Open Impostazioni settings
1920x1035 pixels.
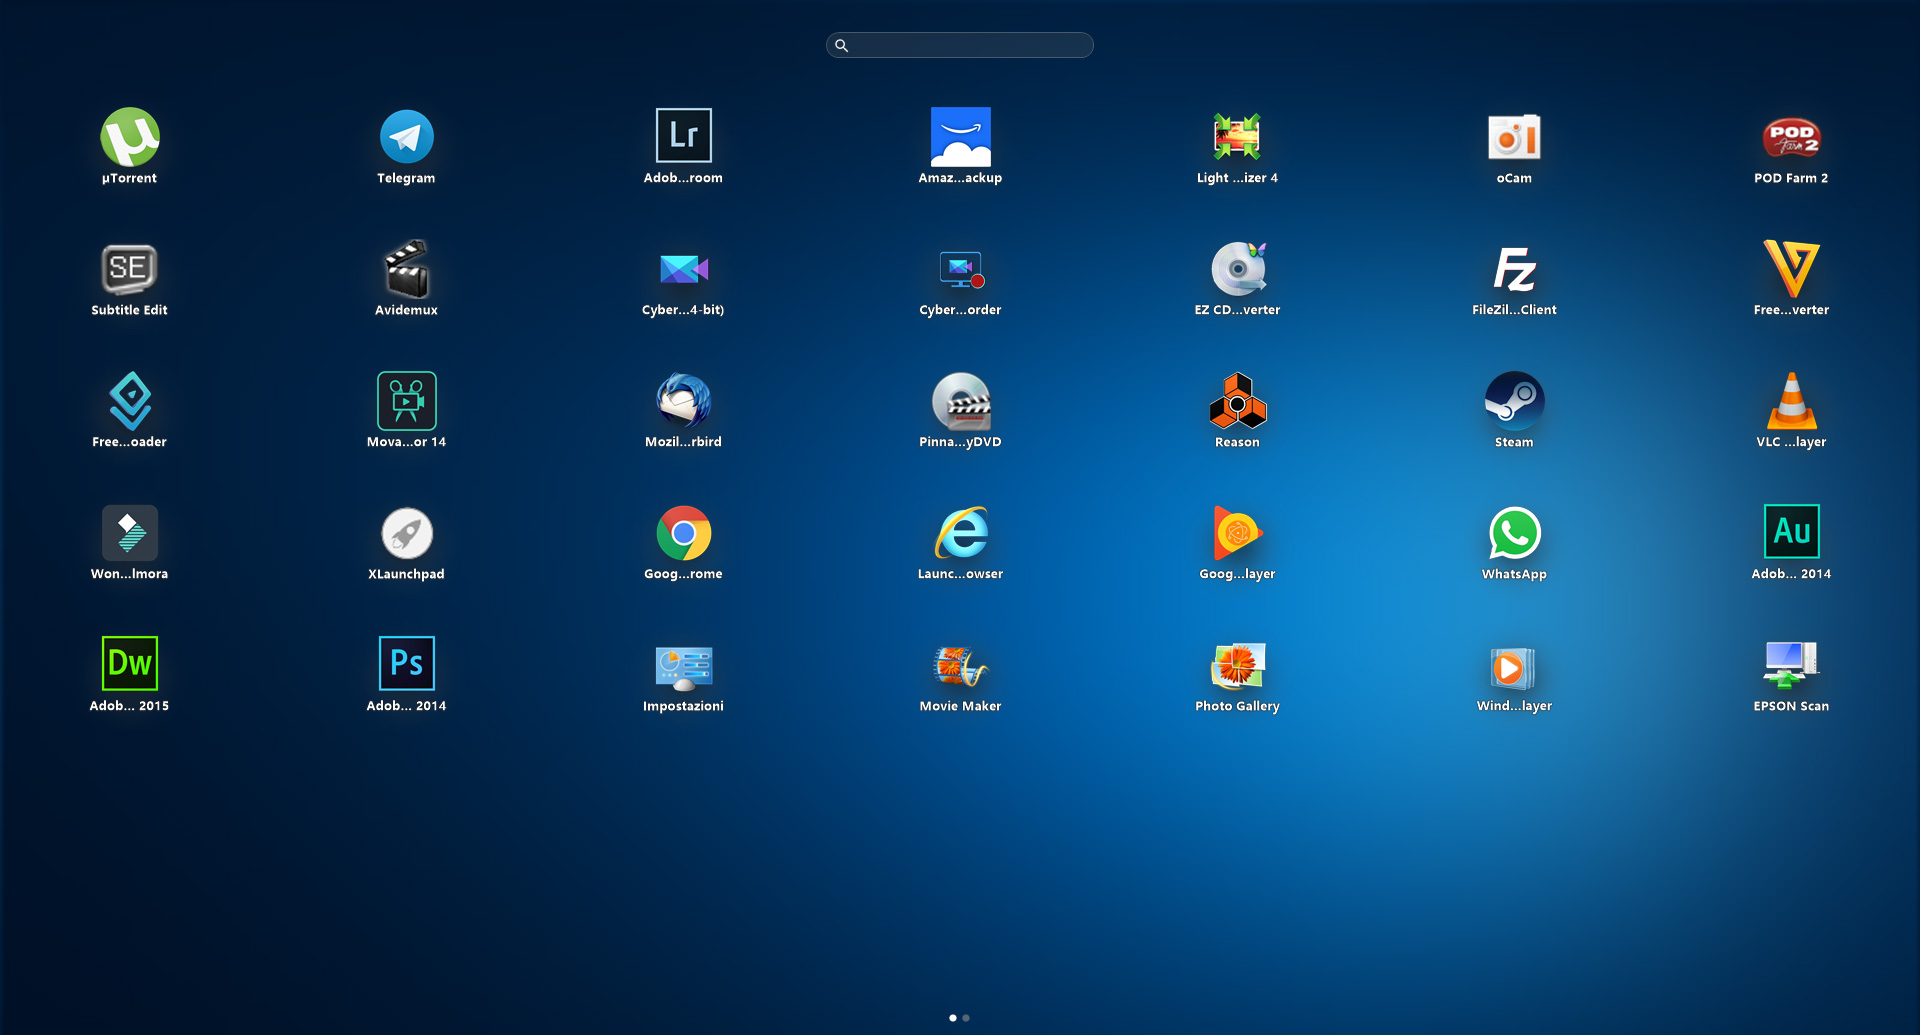point(683,666)
